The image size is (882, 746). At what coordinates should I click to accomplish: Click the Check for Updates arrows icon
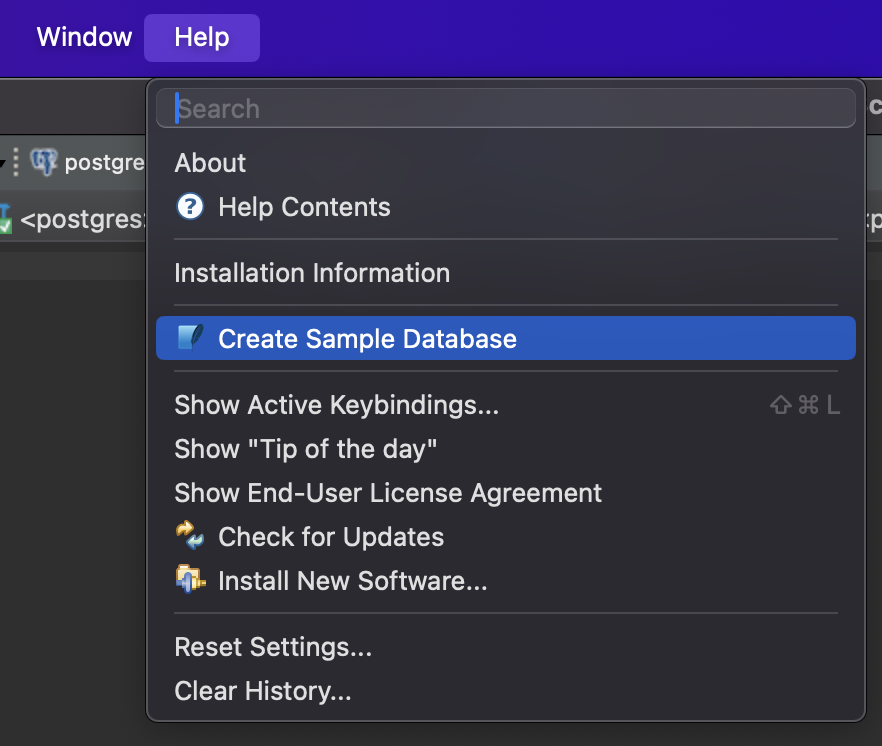click(190, 536)
